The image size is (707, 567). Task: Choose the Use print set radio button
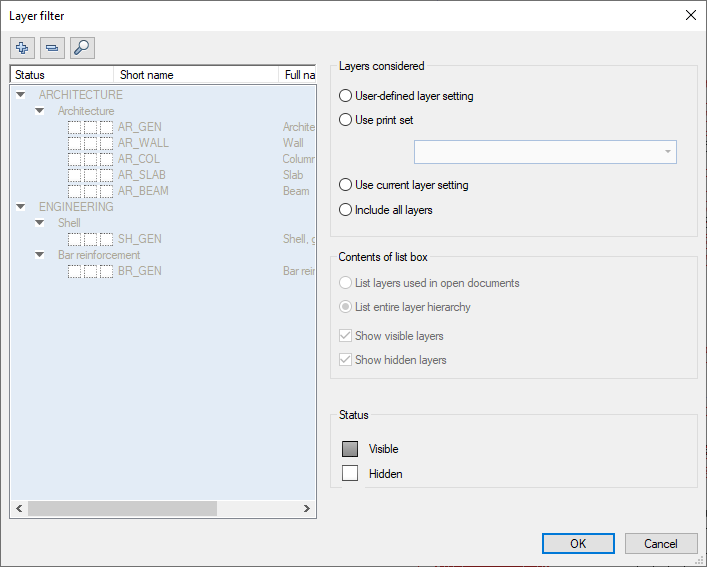pos(346,120)
